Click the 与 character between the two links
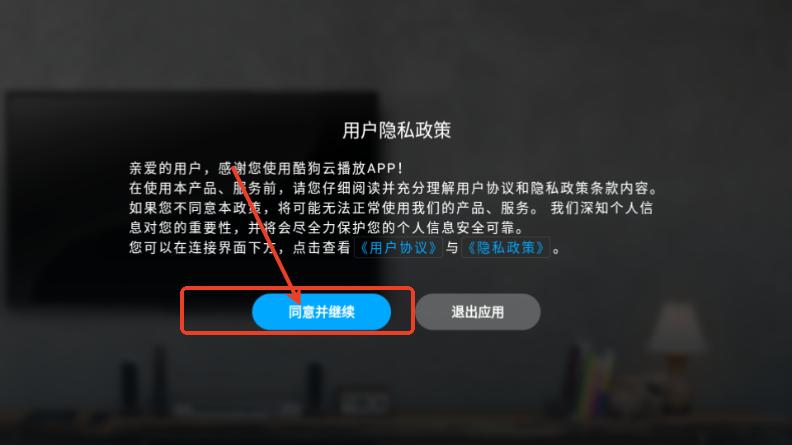 [x=452, y=248]
